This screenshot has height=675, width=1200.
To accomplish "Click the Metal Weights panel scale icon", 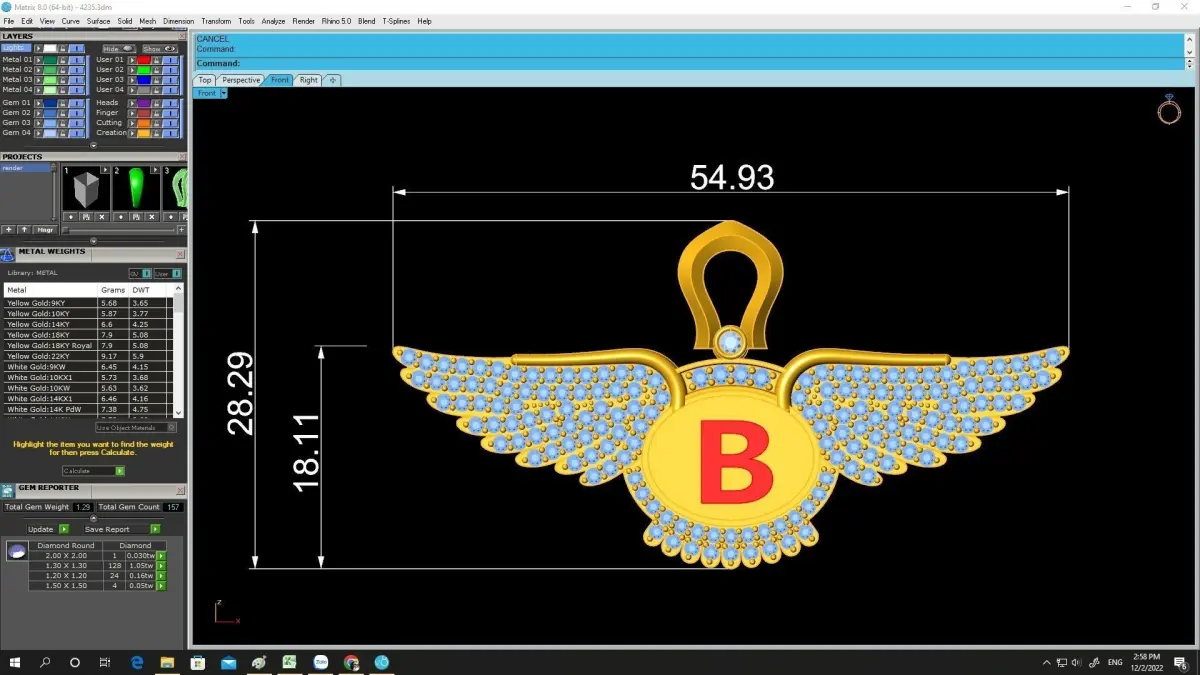I will pos(7,255).
